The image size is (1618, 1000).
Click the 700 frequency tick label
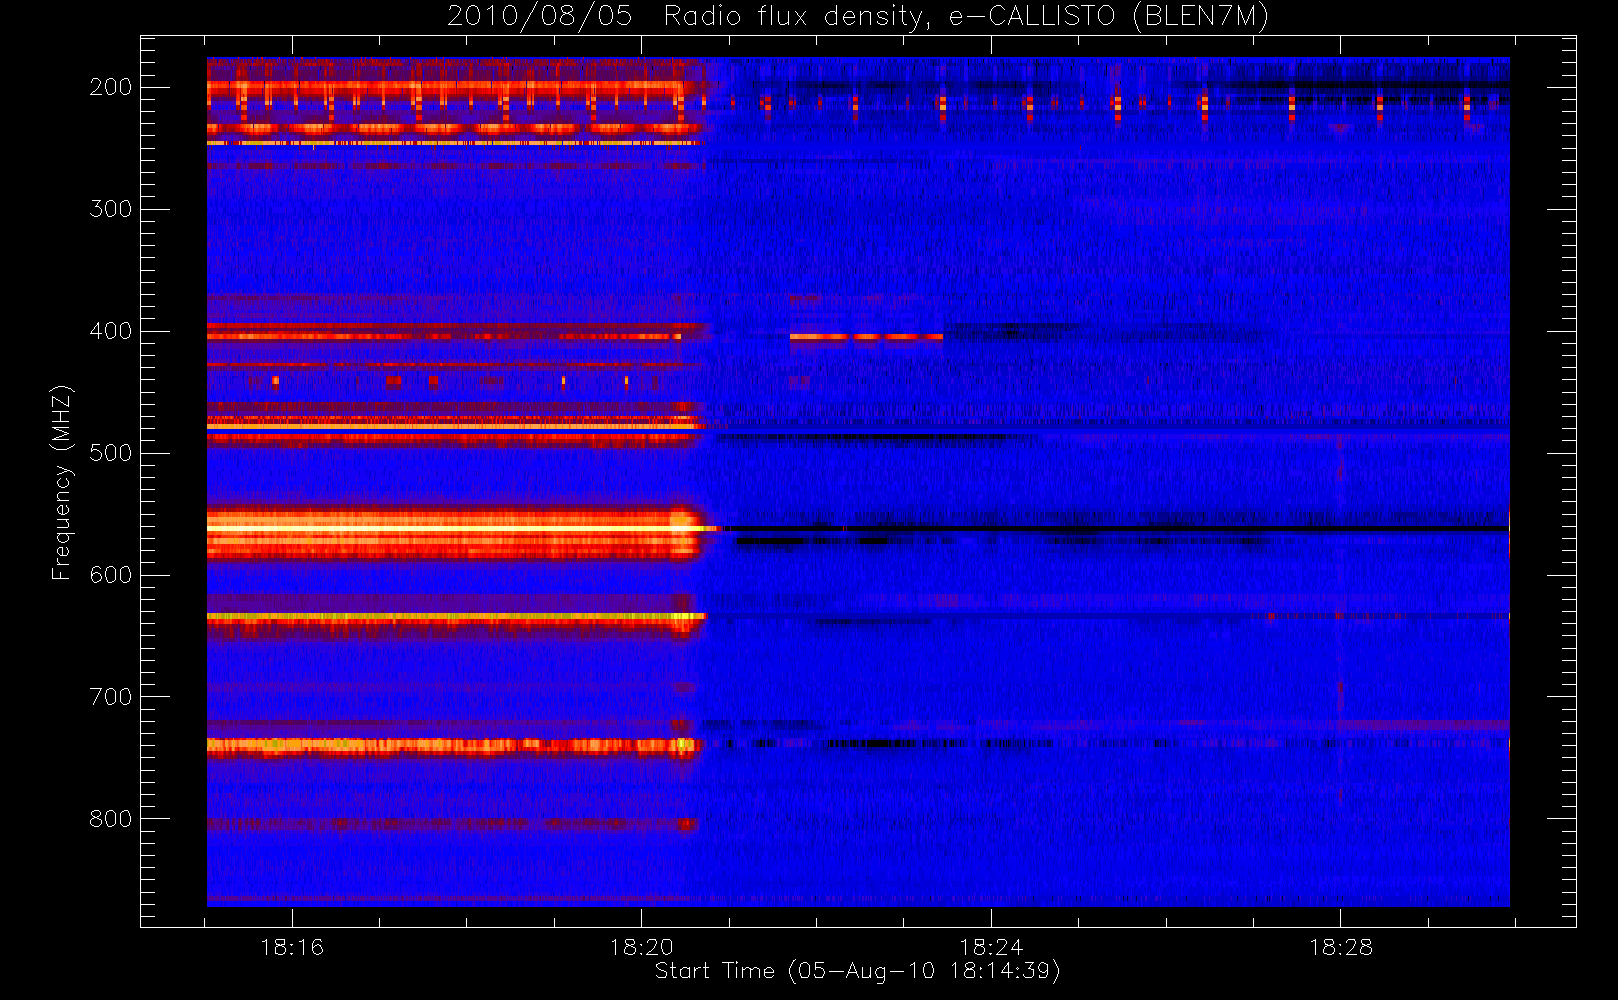coord(111,697)
